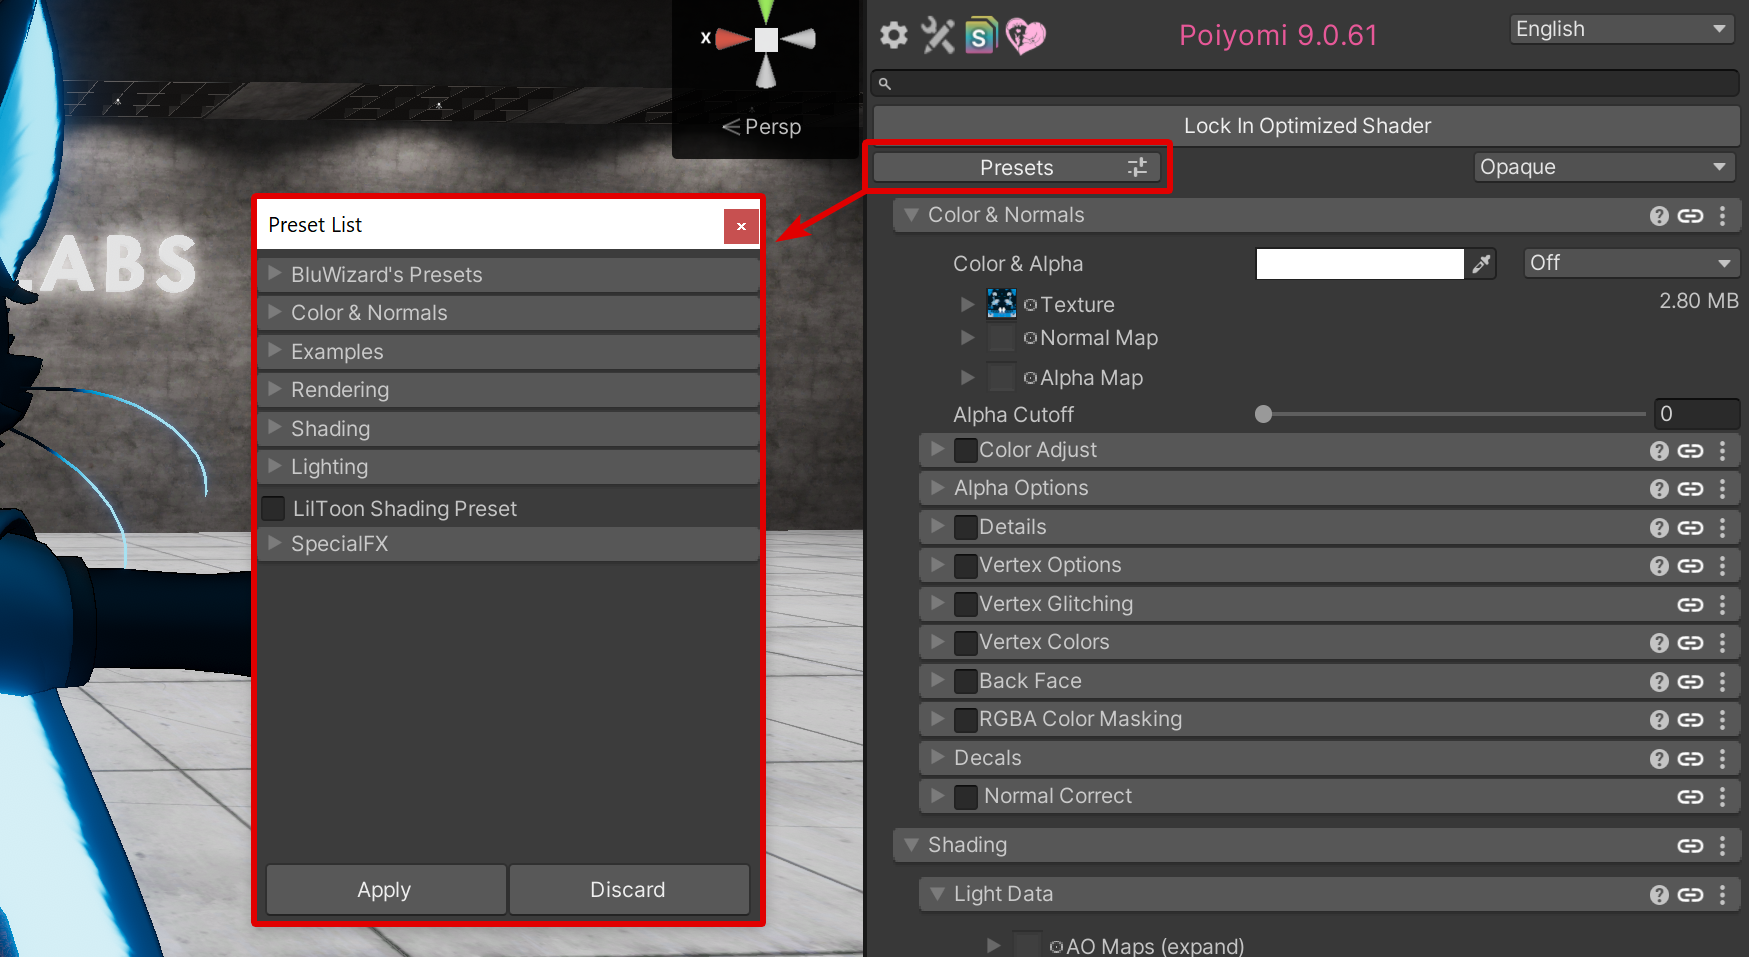1749x957 pixels.
Task: Click the Alpha Cutoff slider handle
Action: coord(1264,414)
